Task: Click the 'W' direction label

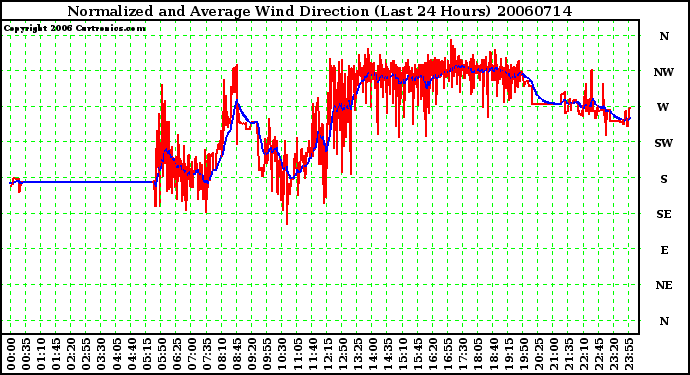Action: 663,107
